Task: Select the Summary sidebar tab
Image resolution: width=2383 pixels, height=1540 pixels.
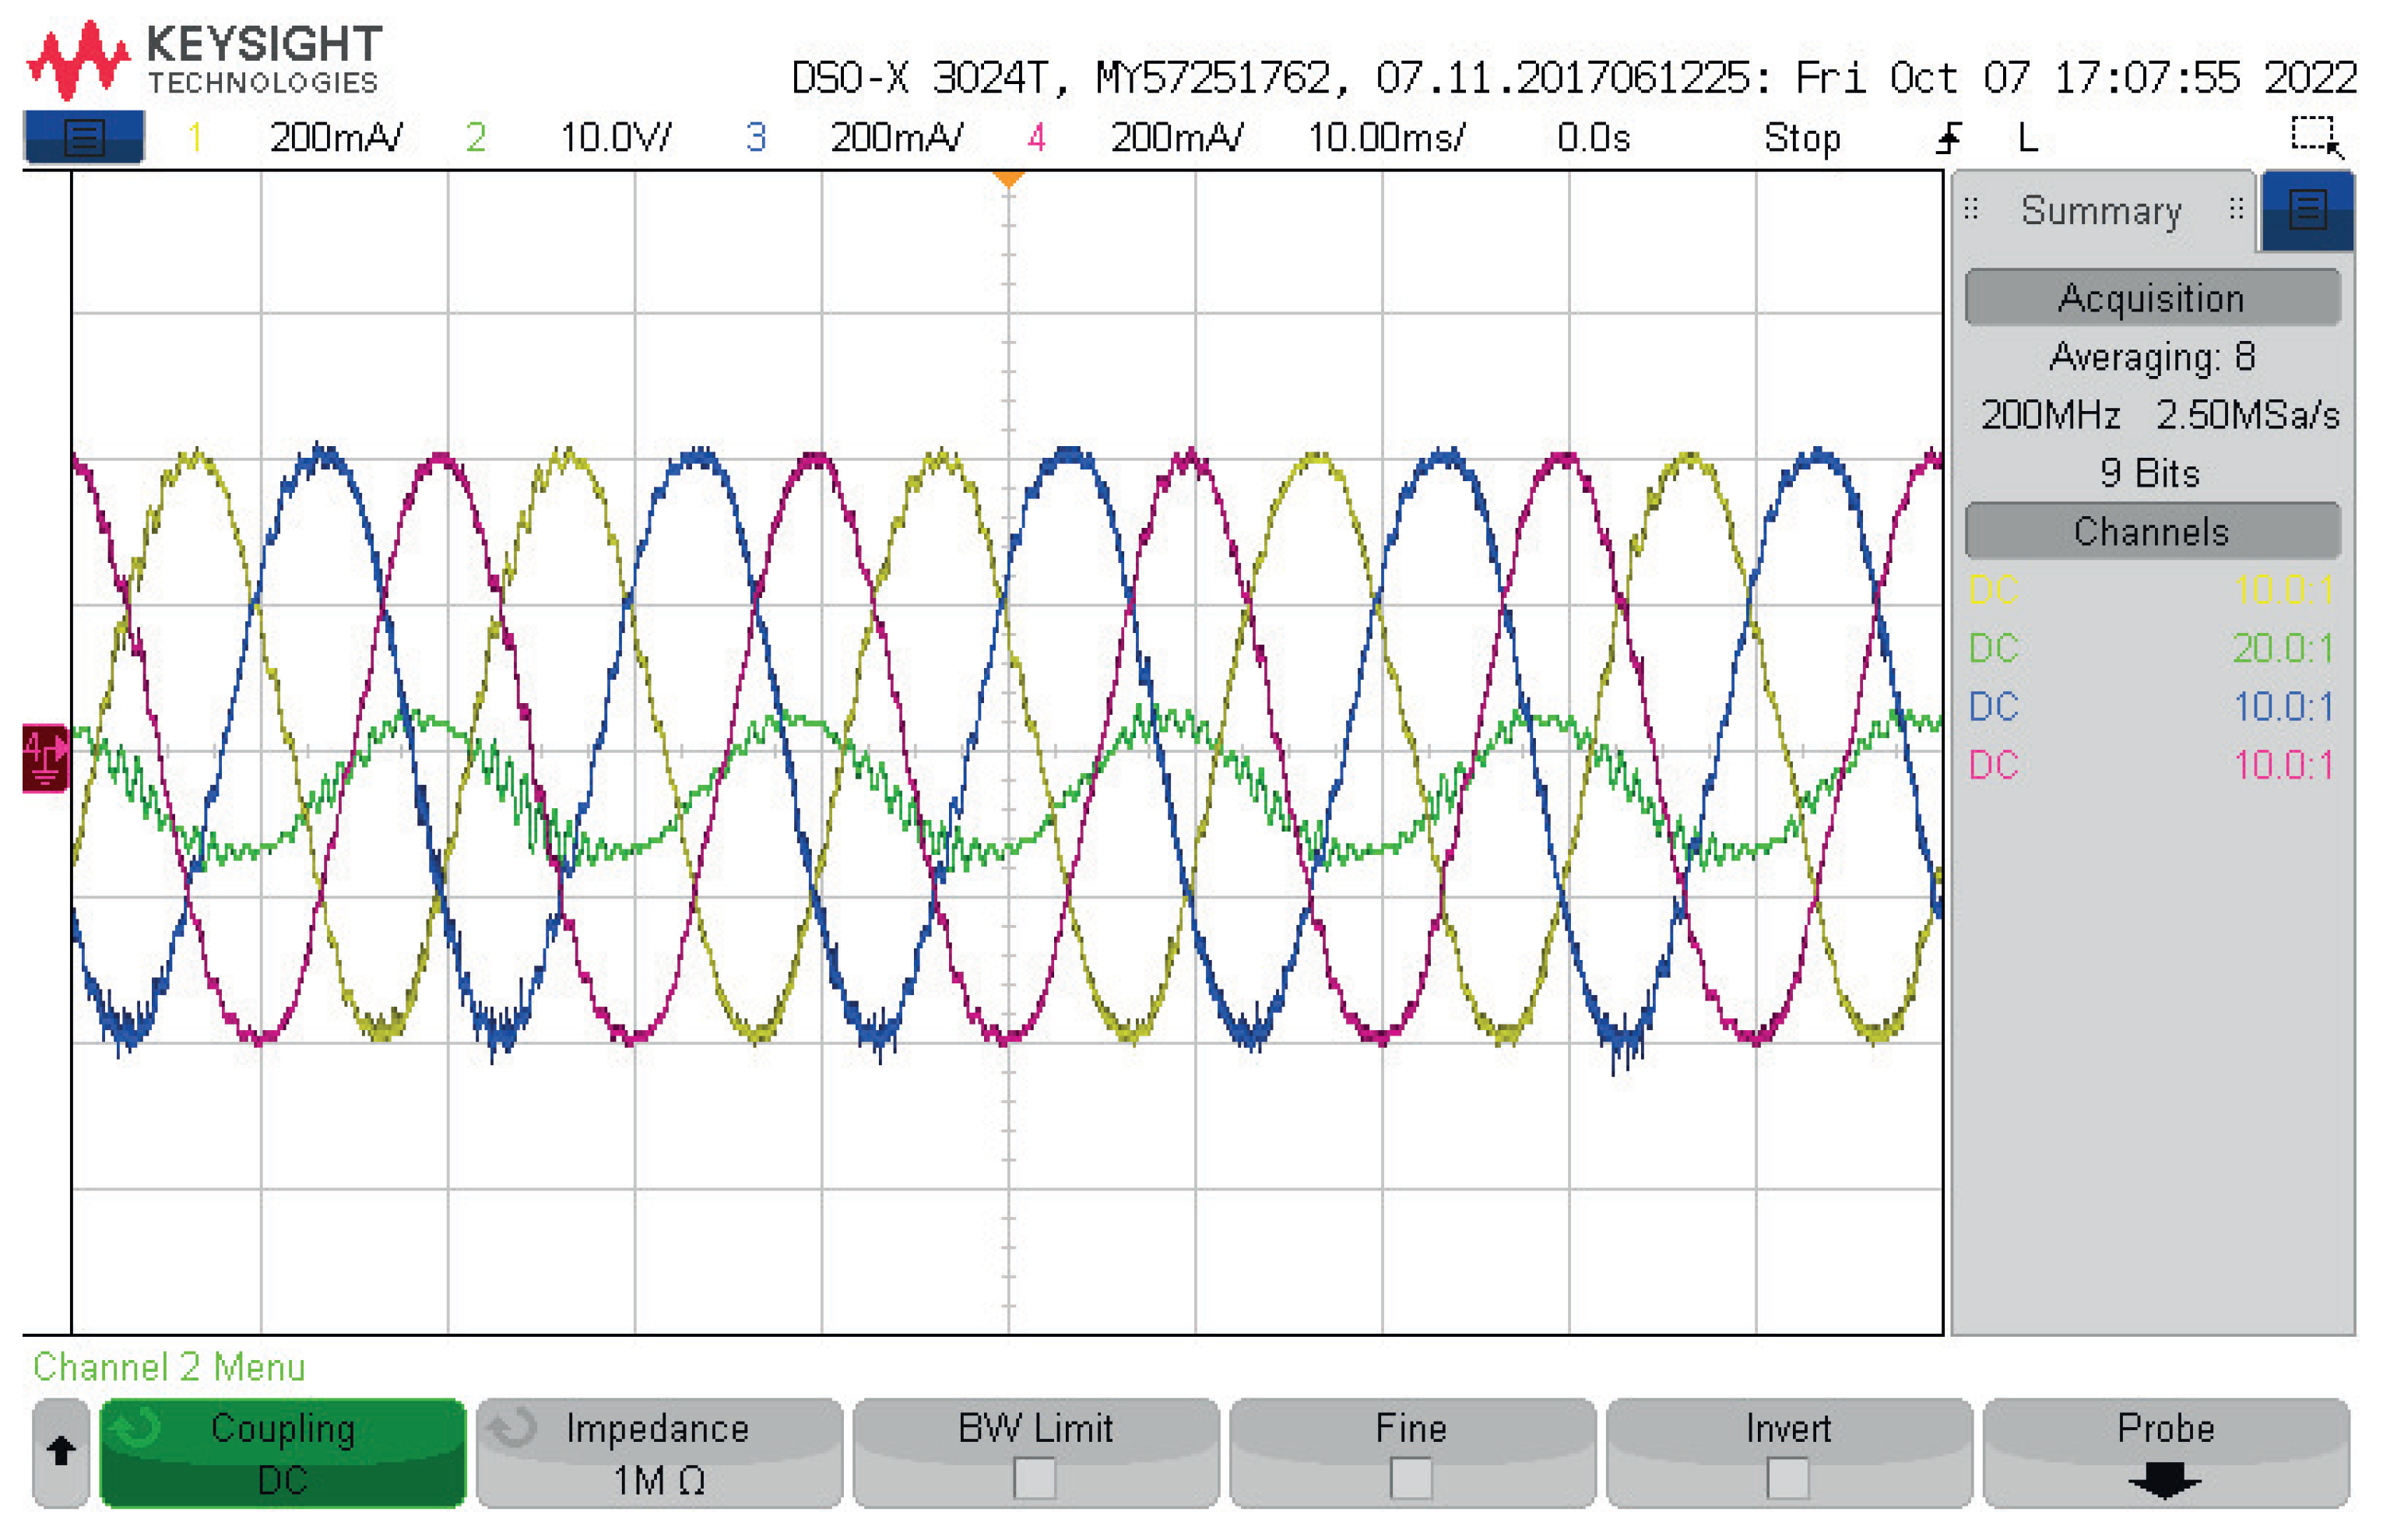Action: click(2101, 211)
